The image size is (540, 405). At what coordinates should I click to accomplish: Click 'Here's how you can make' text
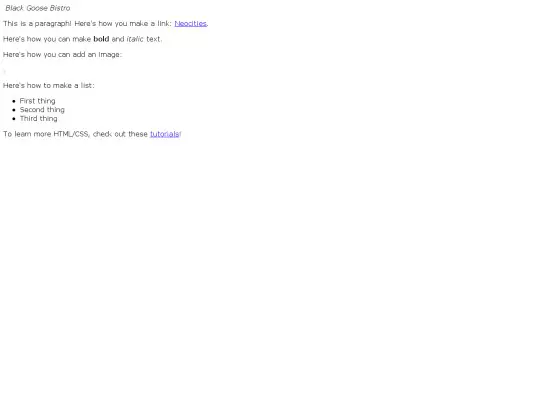point(47,39)
